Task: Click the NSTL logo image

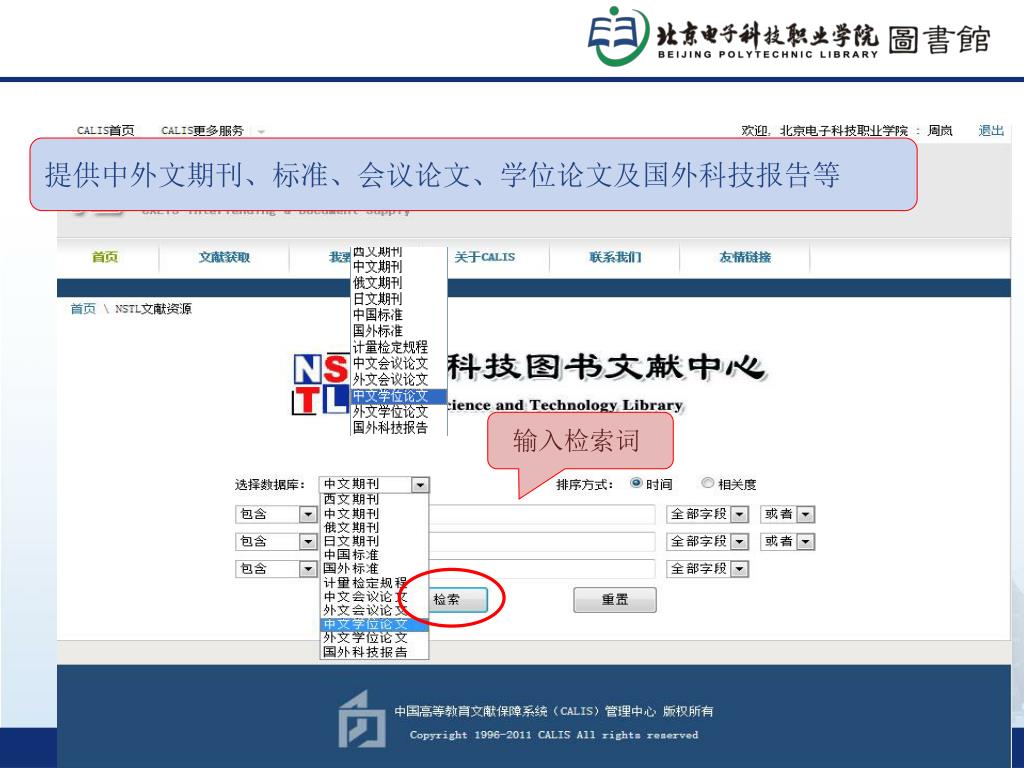Action: [x=320, y=384]
